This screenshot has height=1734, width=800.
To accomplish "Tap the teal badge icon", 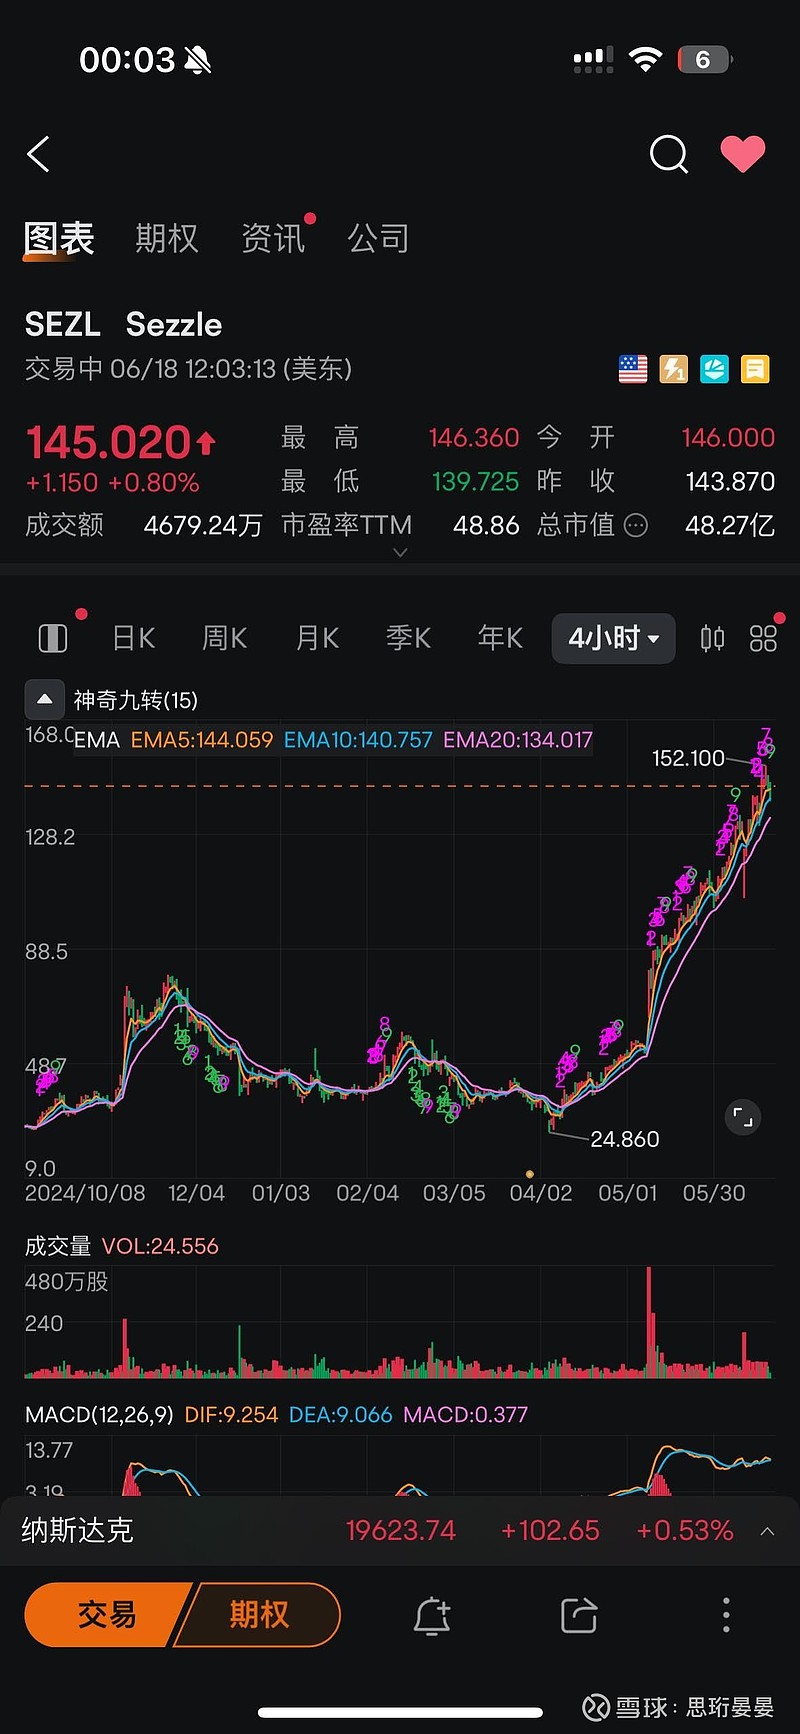I will [714, 370].
